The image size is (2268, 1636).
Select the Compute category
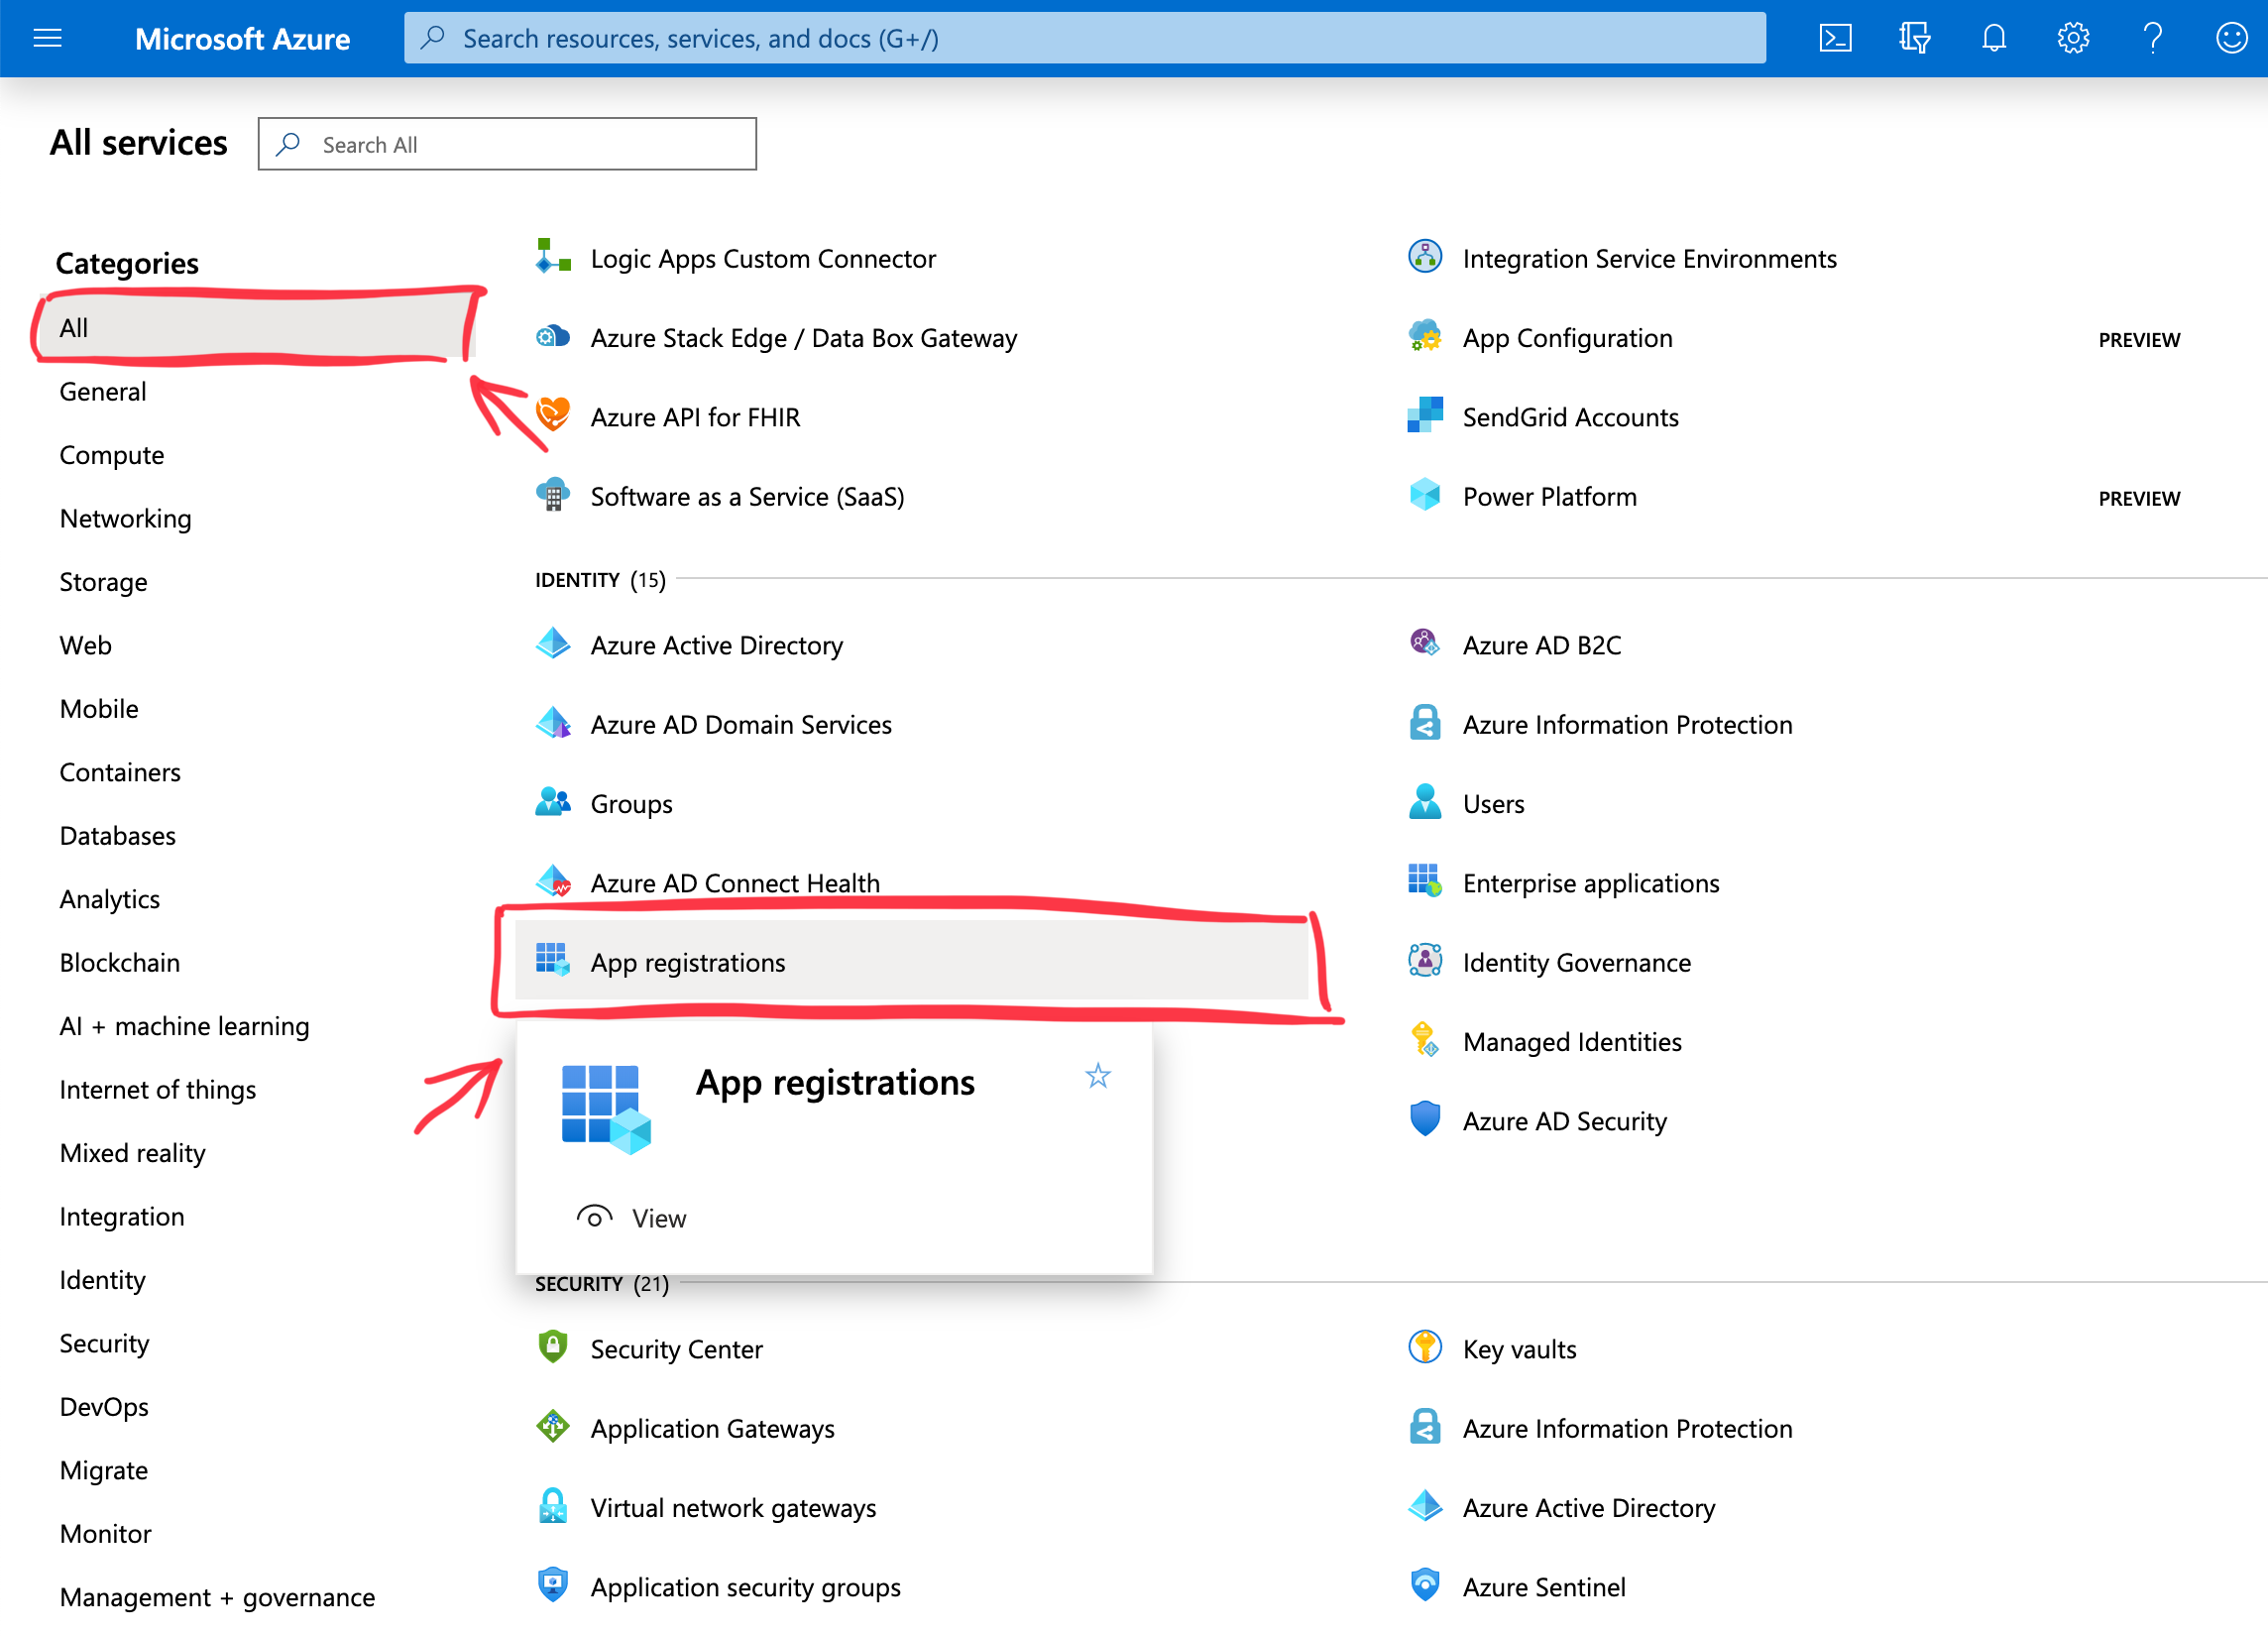[x=112, y=455]
